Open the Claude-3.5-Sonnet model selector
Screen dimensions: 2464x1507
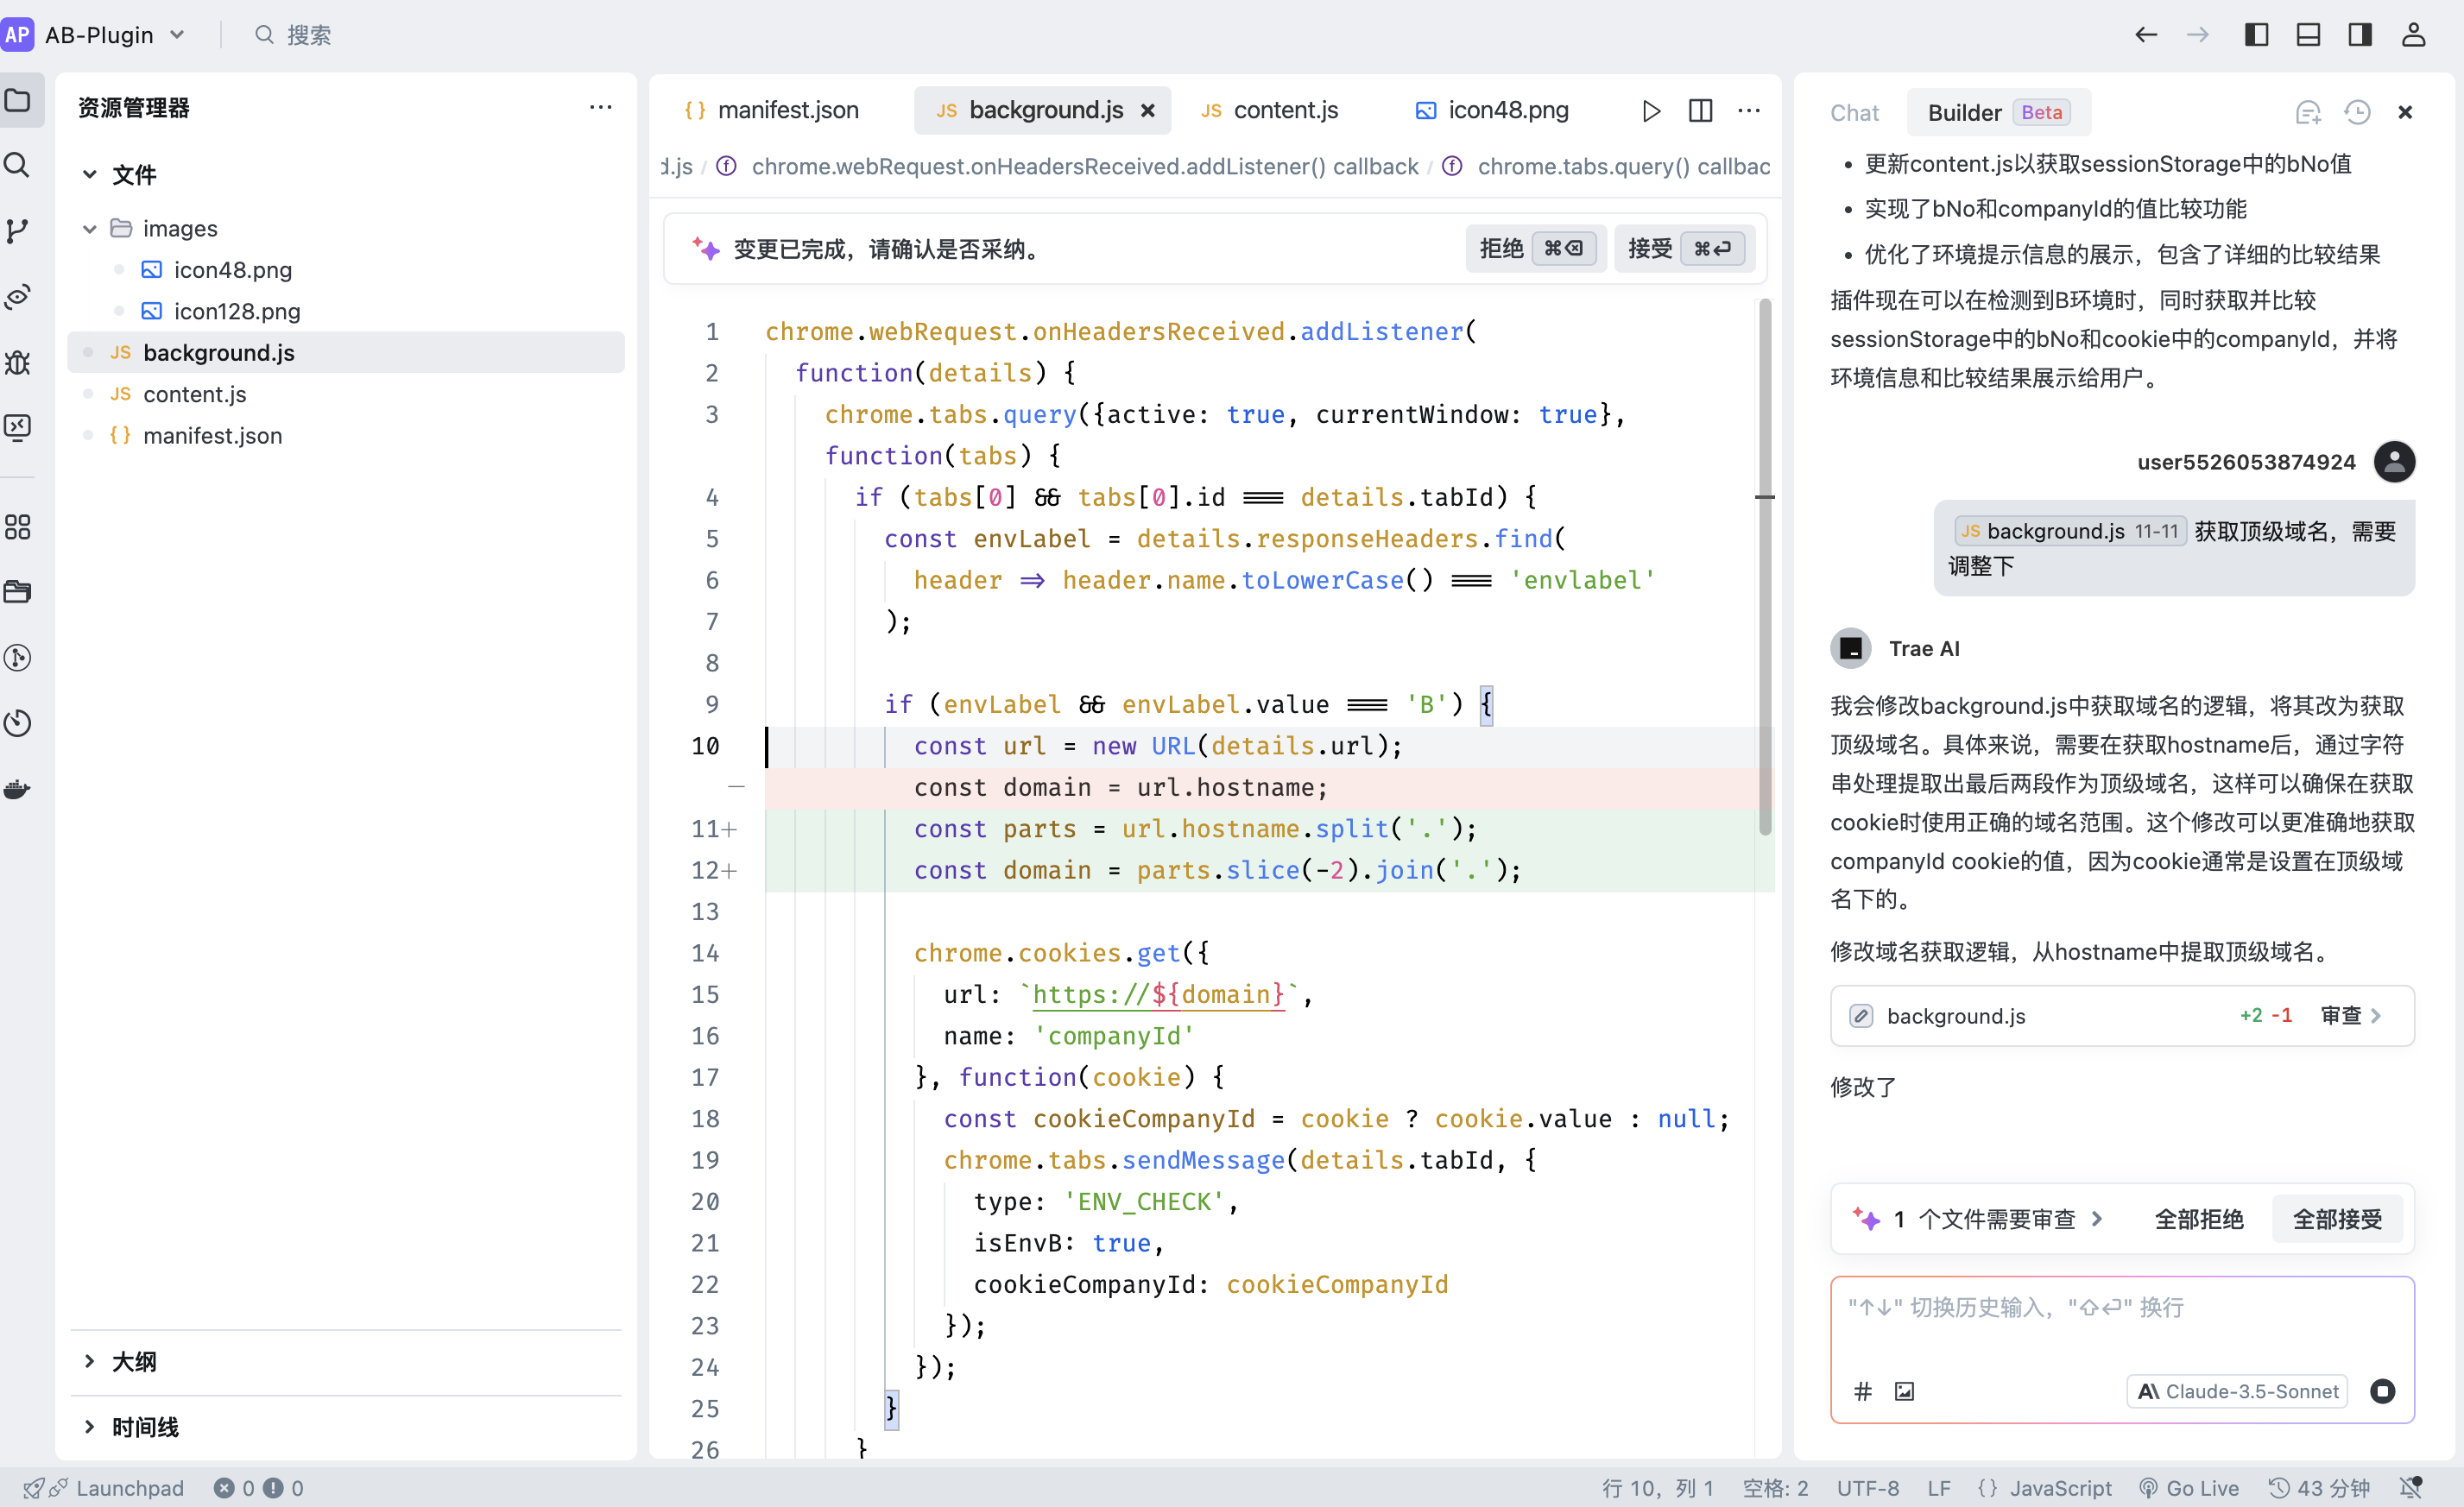pos(2237,1391)
